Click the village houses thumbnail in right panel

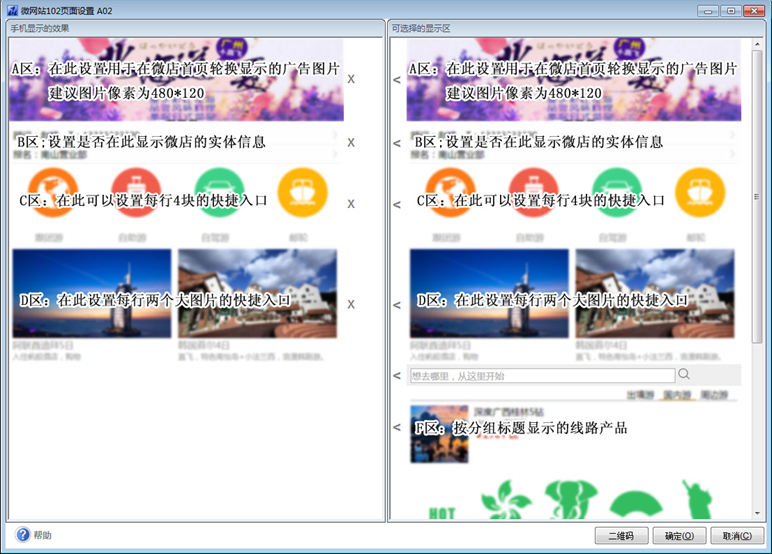click(655, 293)
